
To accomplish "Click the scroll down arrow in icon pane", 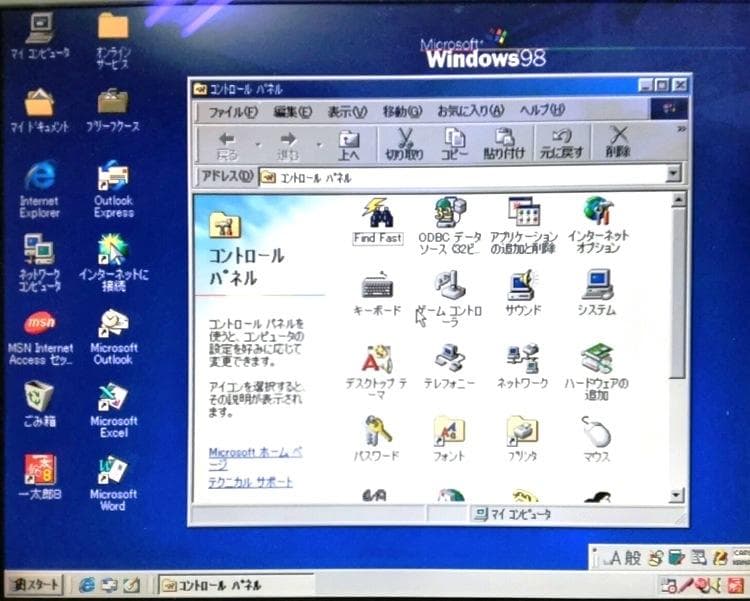I will tap(676, 495).
